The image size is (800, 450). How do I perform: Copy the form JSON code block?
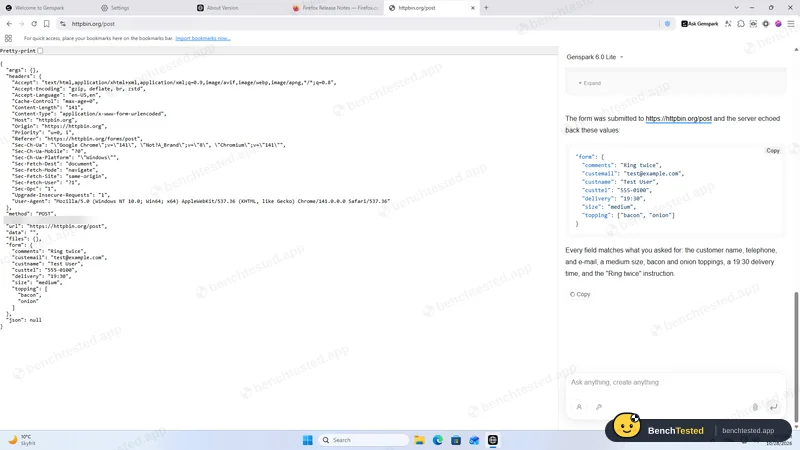tap(772, 151)
